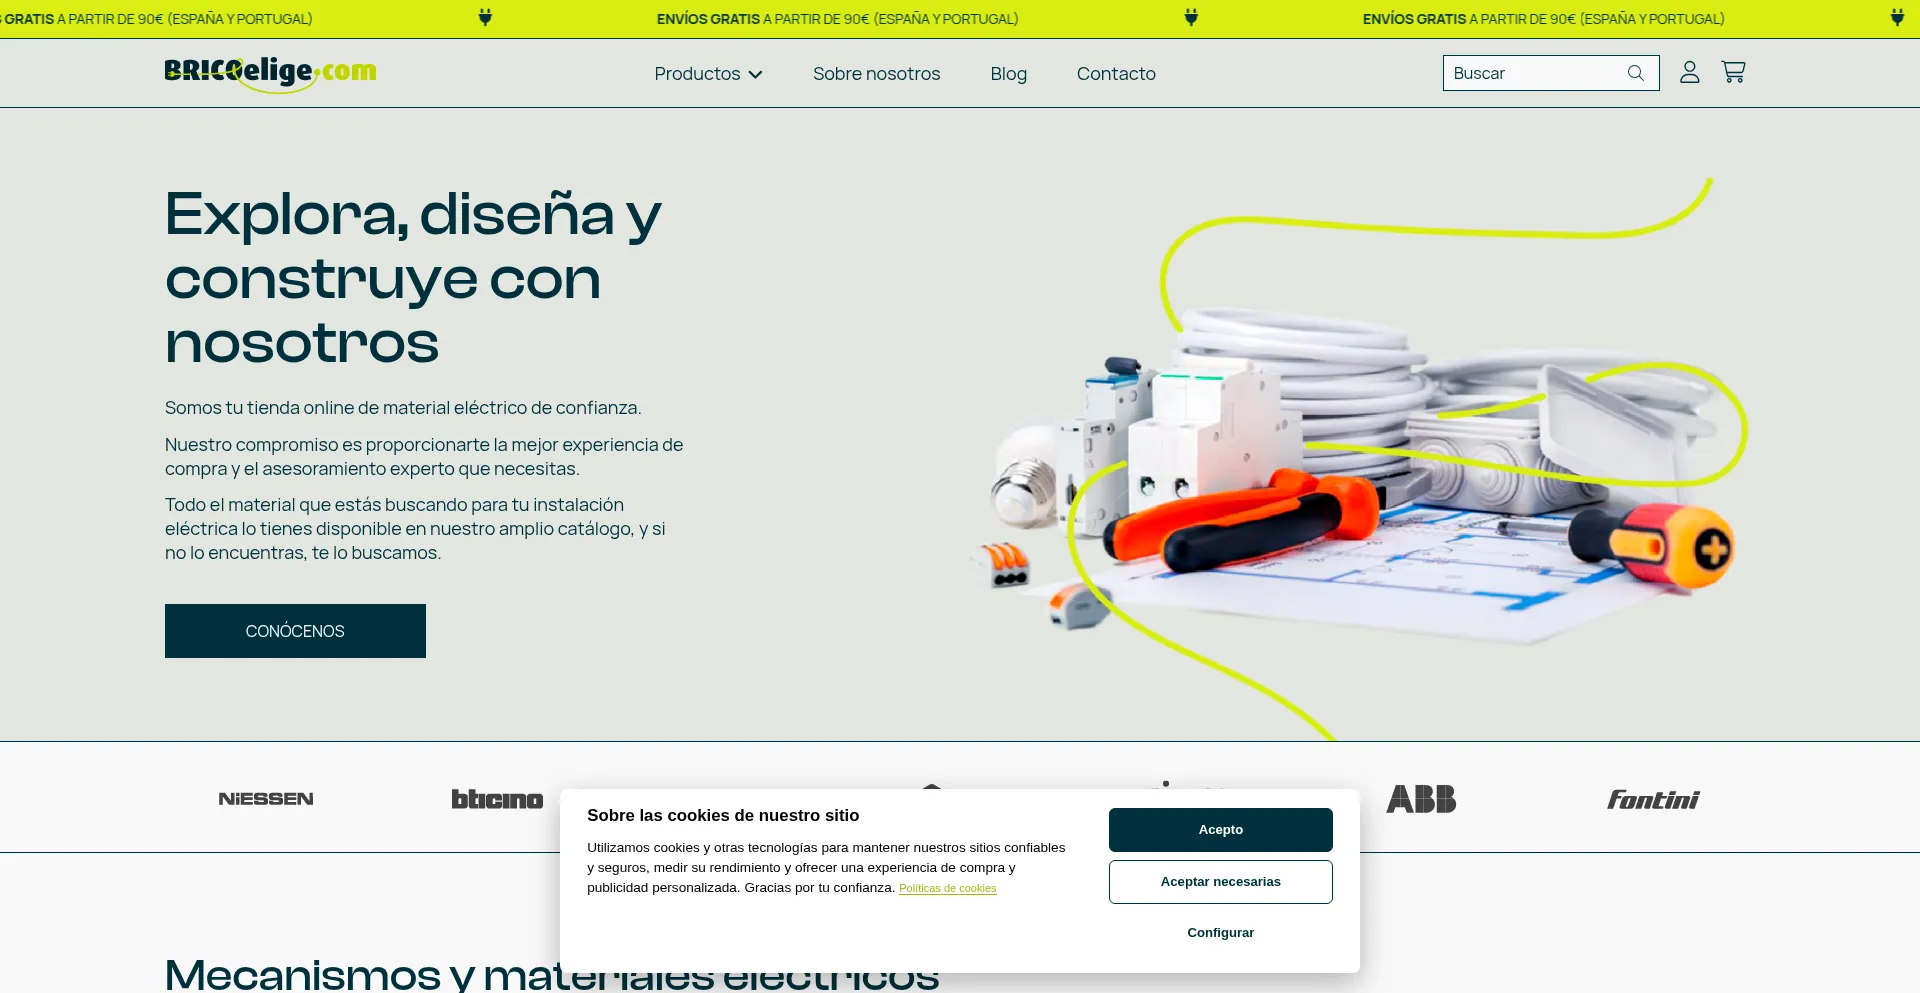Open the user account icon
This screenshot has height=993, width=1920.
[1689, 72]
